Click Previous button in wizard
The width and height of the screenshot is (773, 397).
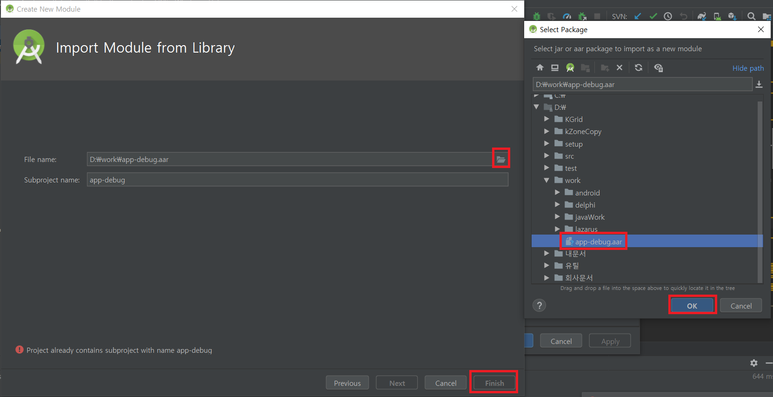[x=347, y=383]
